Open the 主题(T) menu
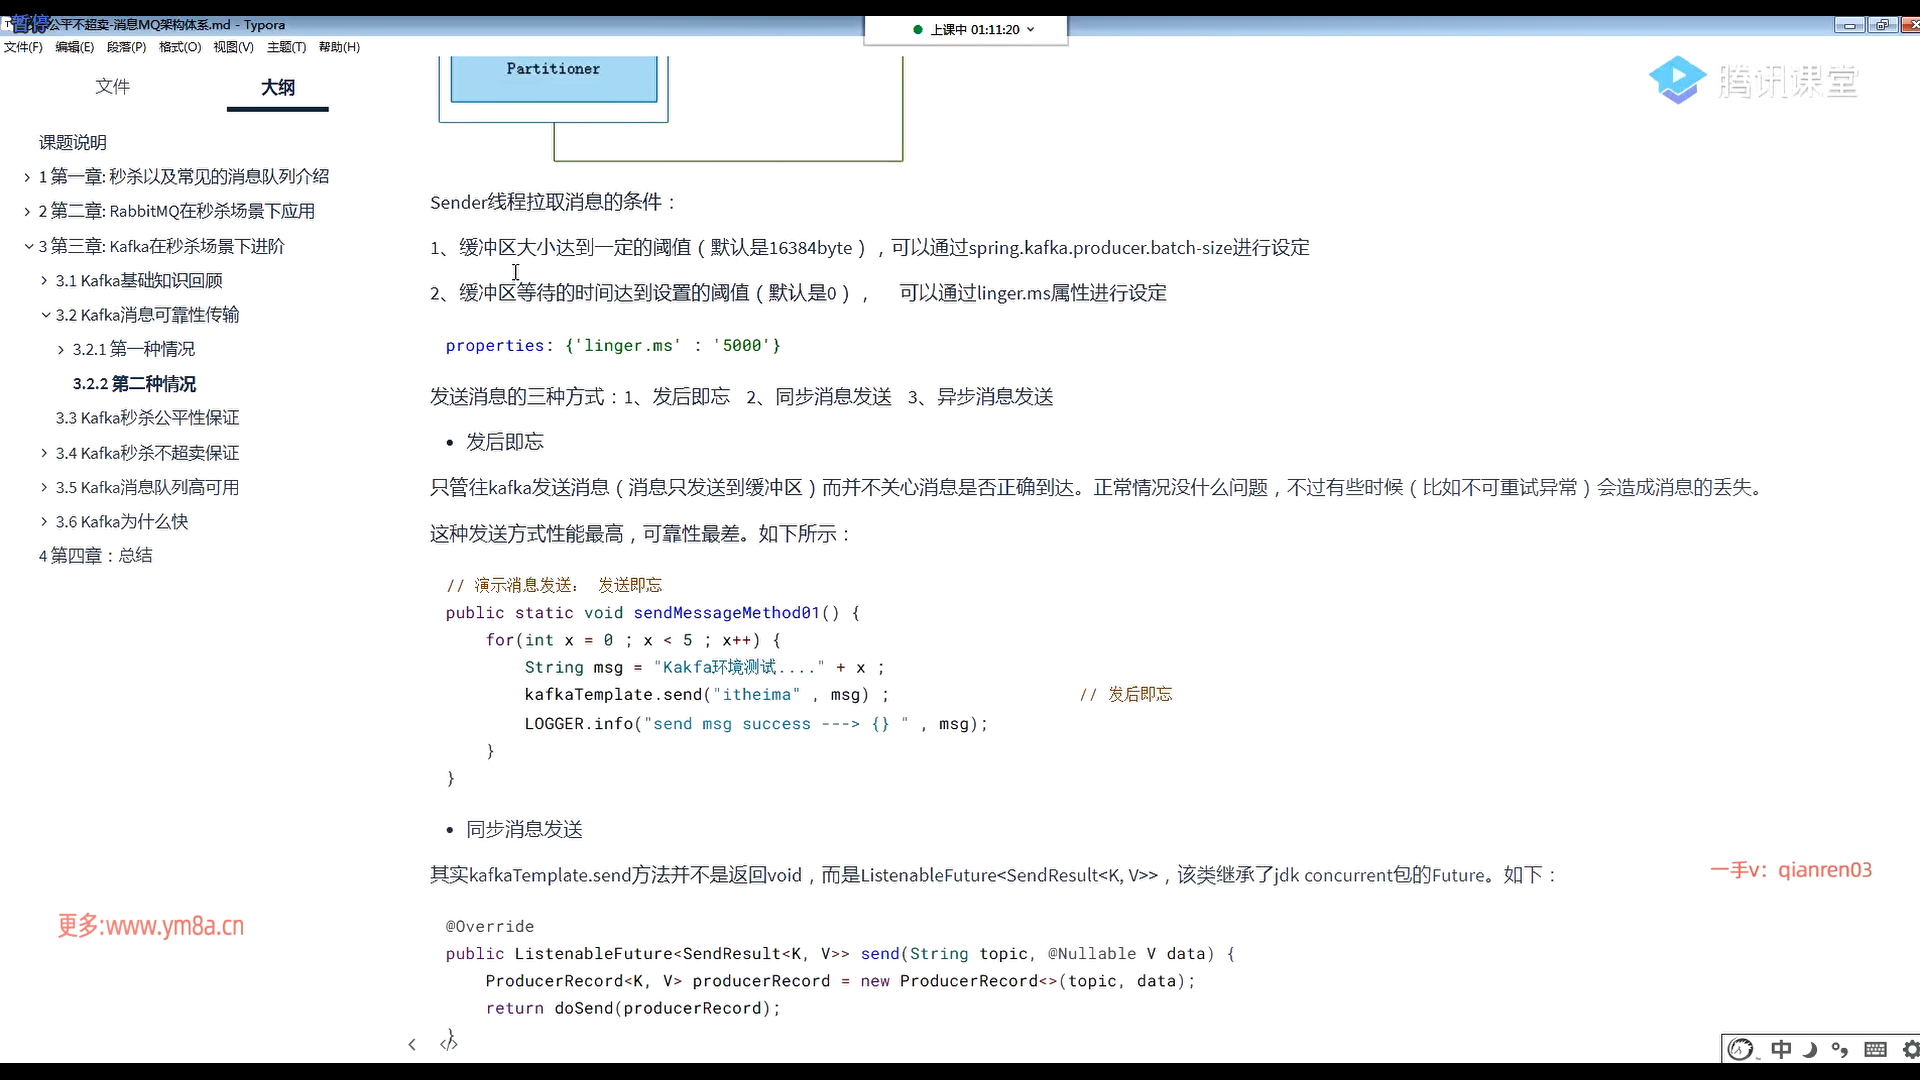1920x1080 pixels. coord(286,47)
